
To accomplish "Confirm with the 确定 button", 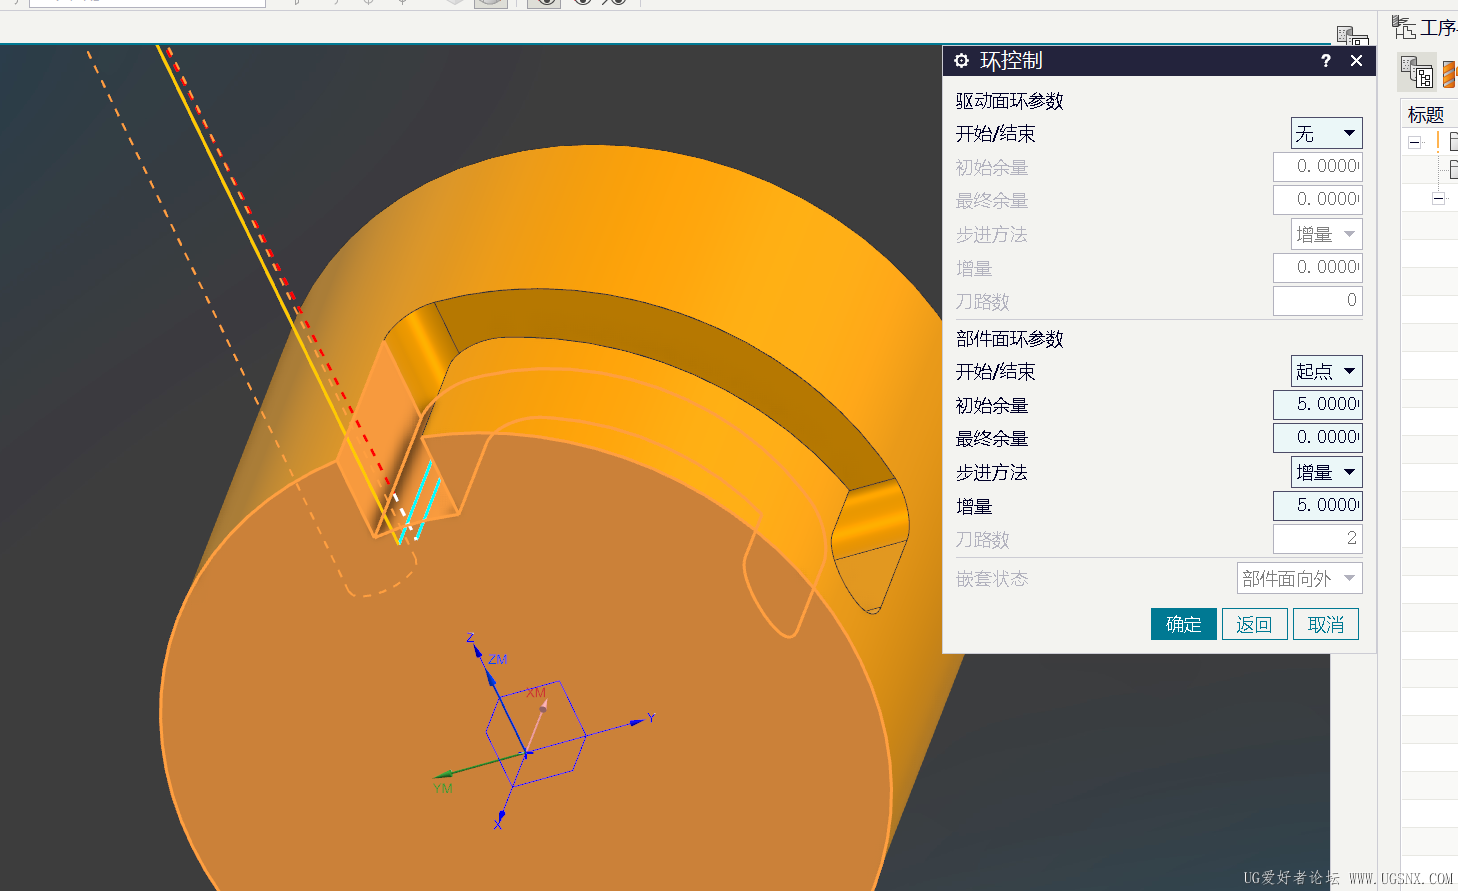I will pyautogui.click(x=1184, y=624).
